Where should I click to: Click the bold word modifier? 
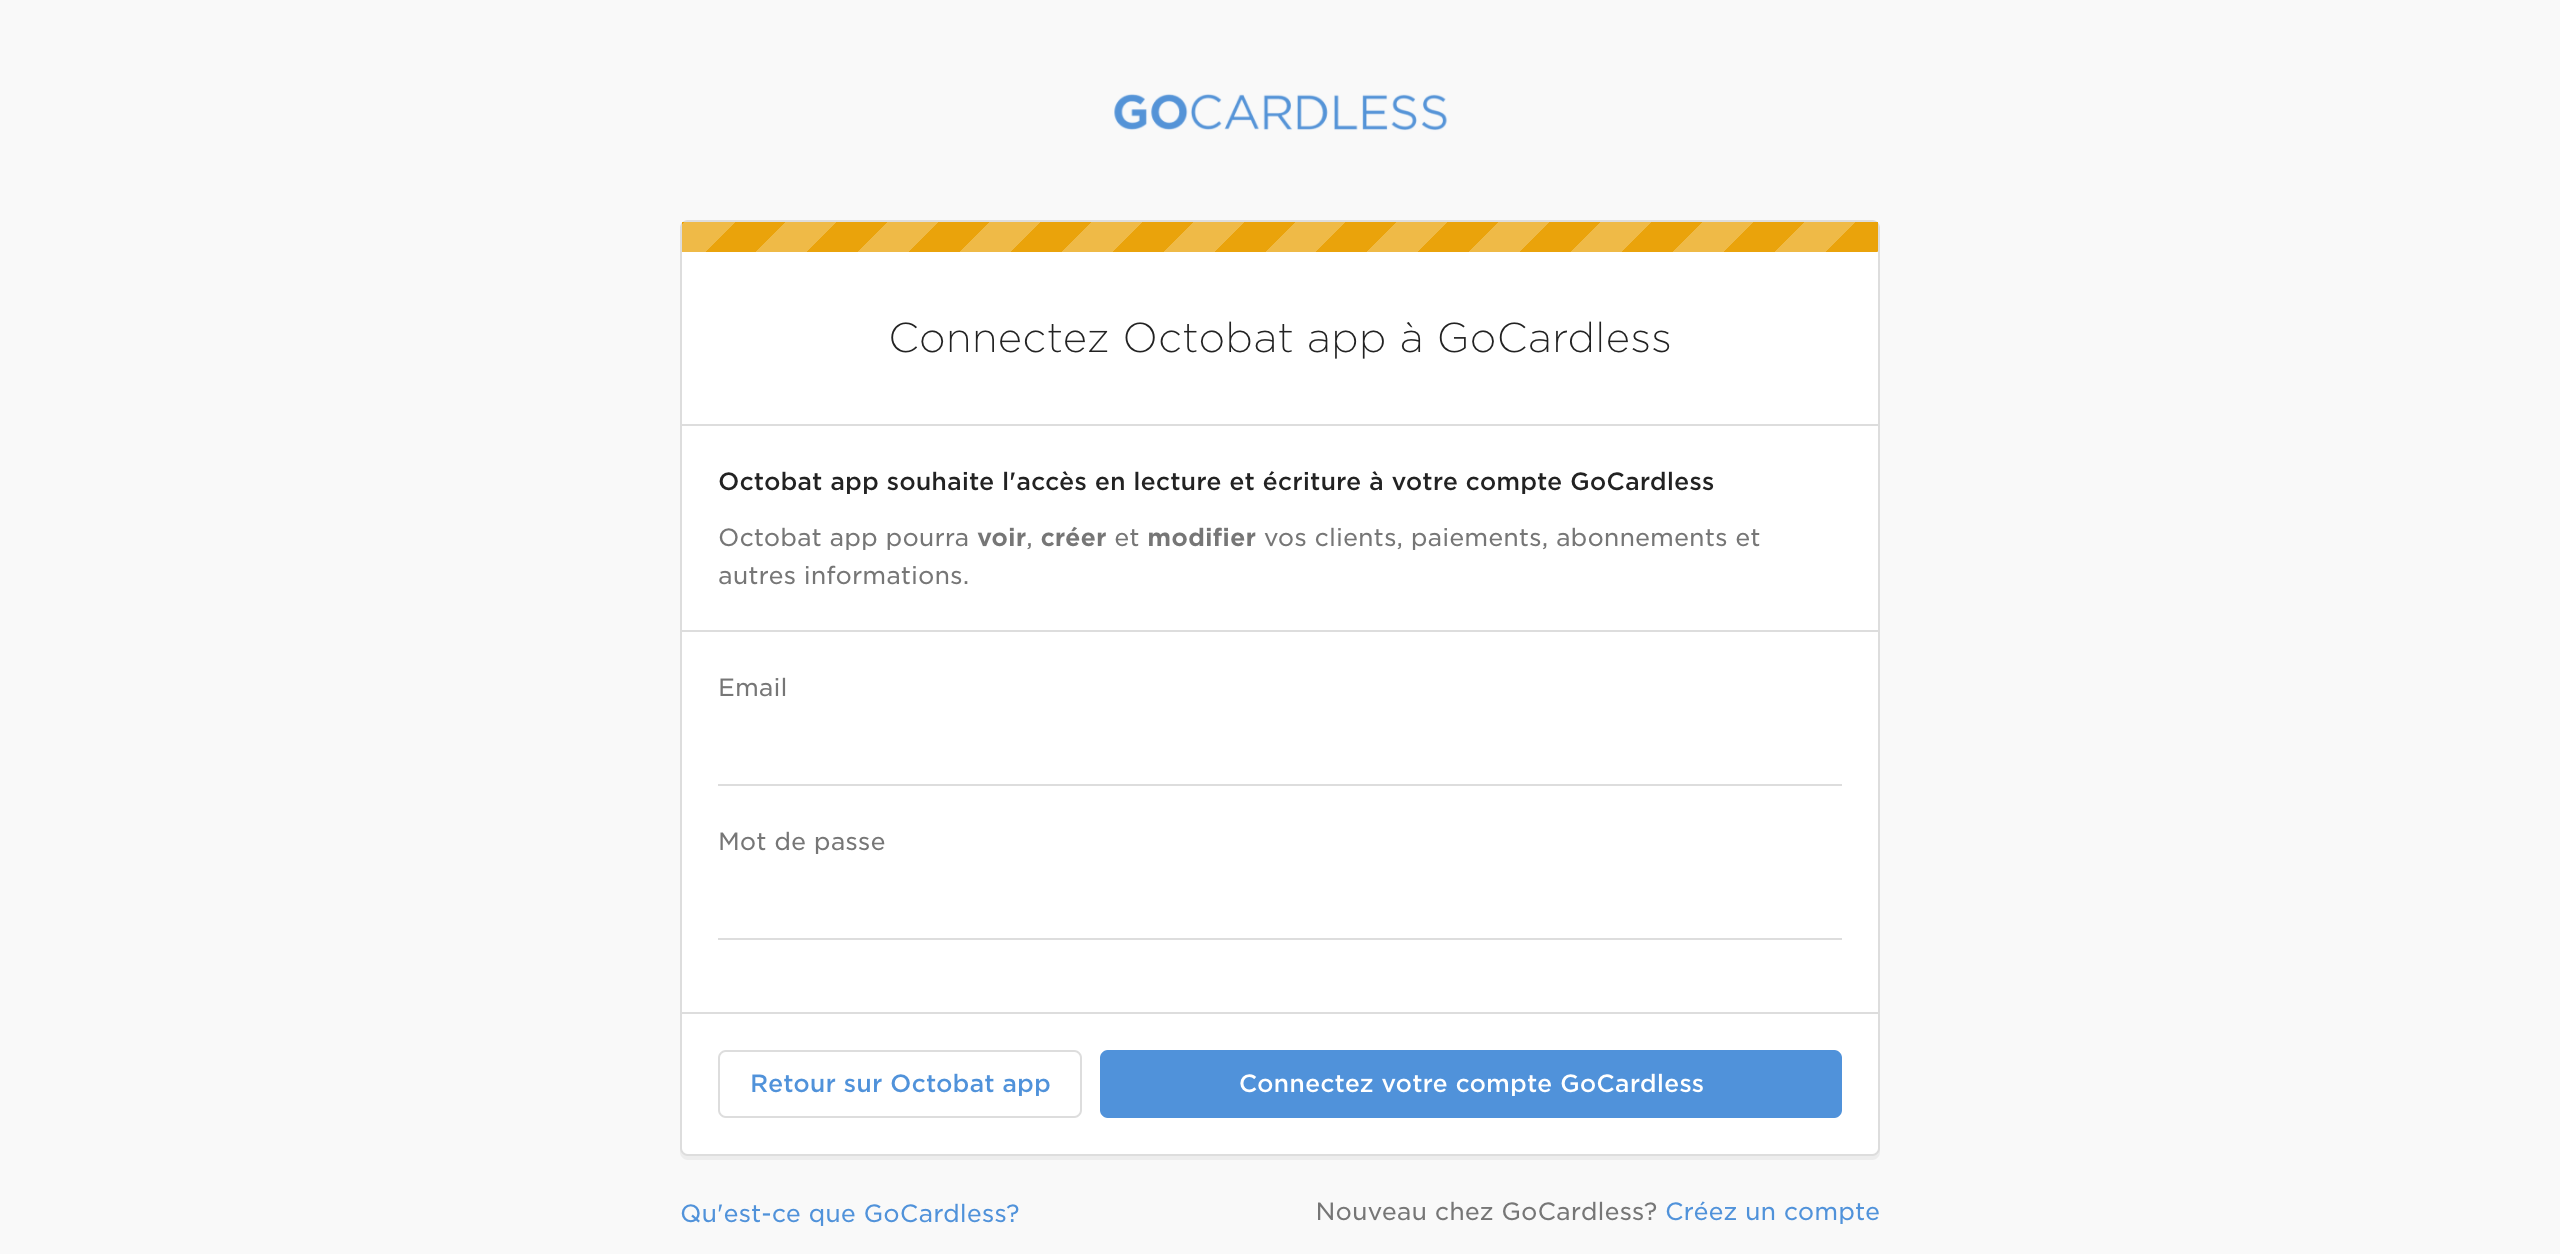[1201, 537]
